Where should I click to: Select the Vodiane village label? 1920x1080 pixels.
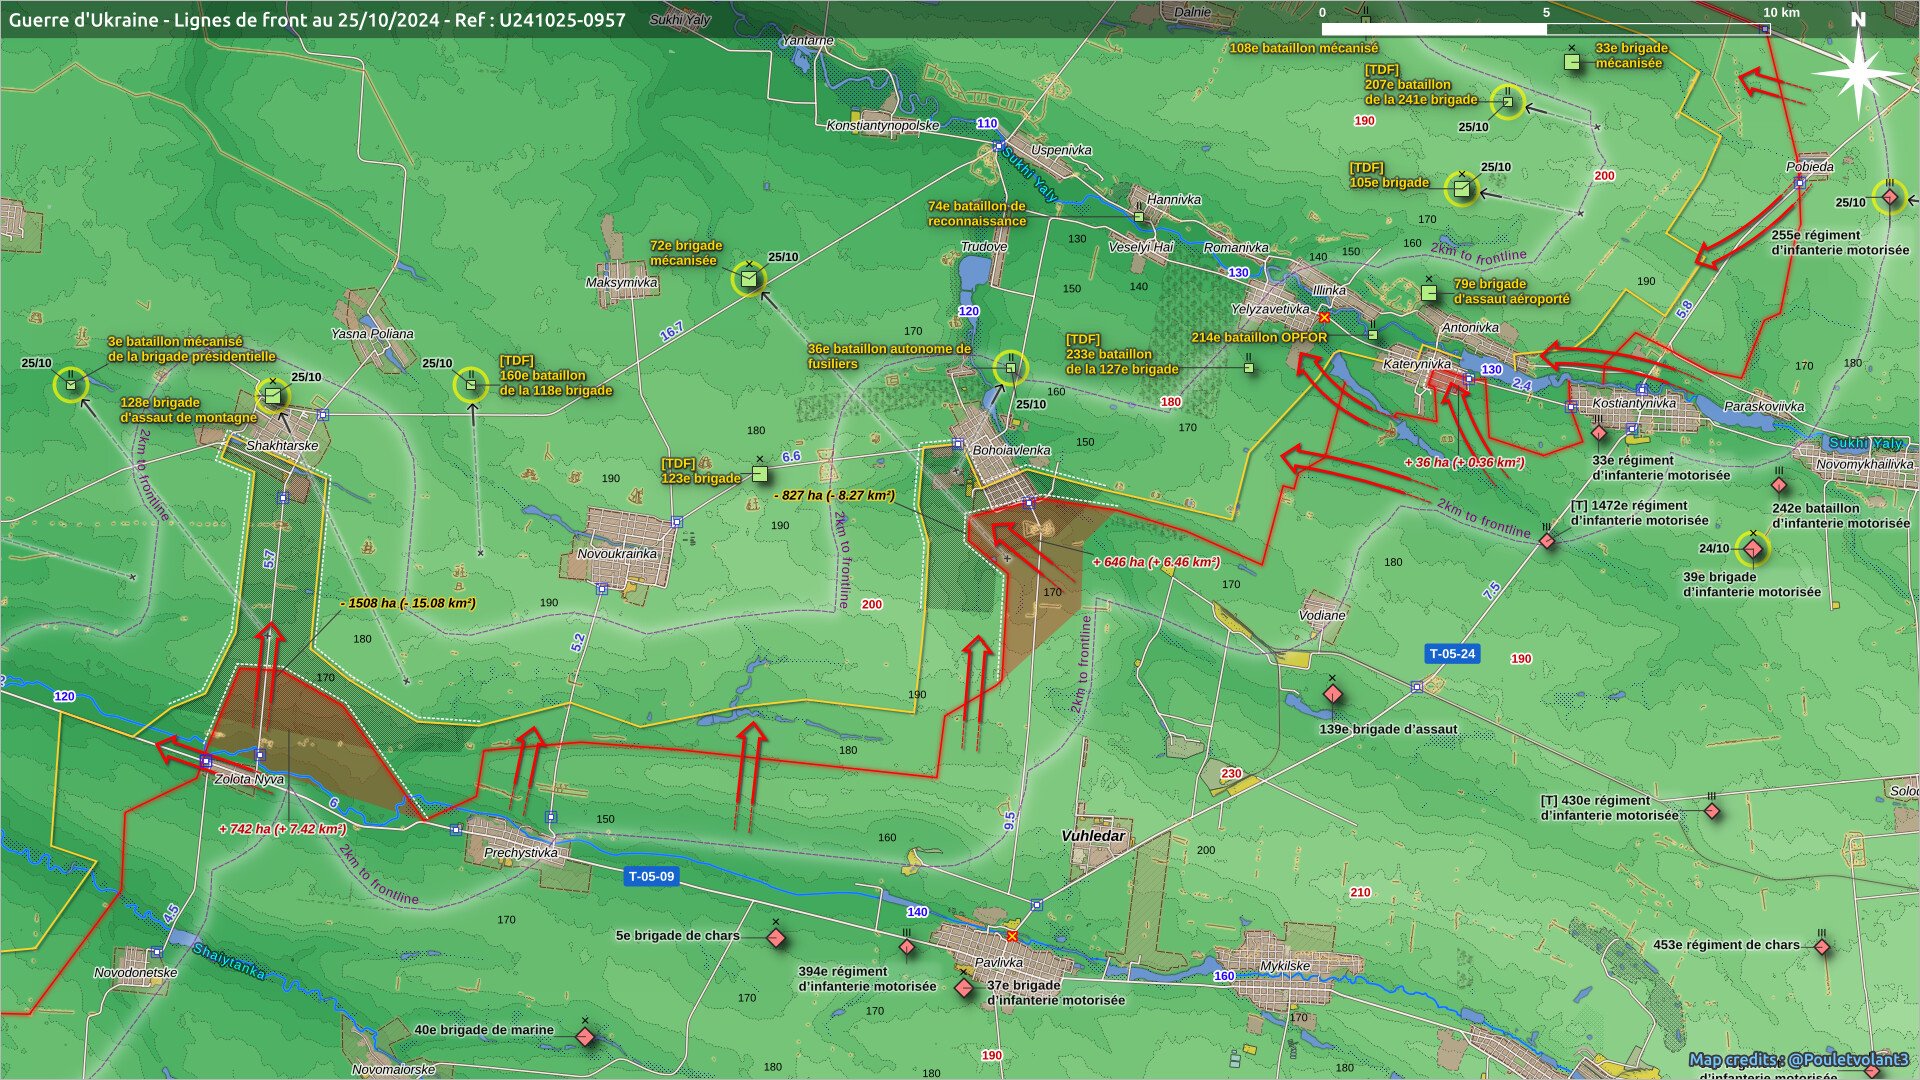pyautogui.click(x=1322, y=616)
